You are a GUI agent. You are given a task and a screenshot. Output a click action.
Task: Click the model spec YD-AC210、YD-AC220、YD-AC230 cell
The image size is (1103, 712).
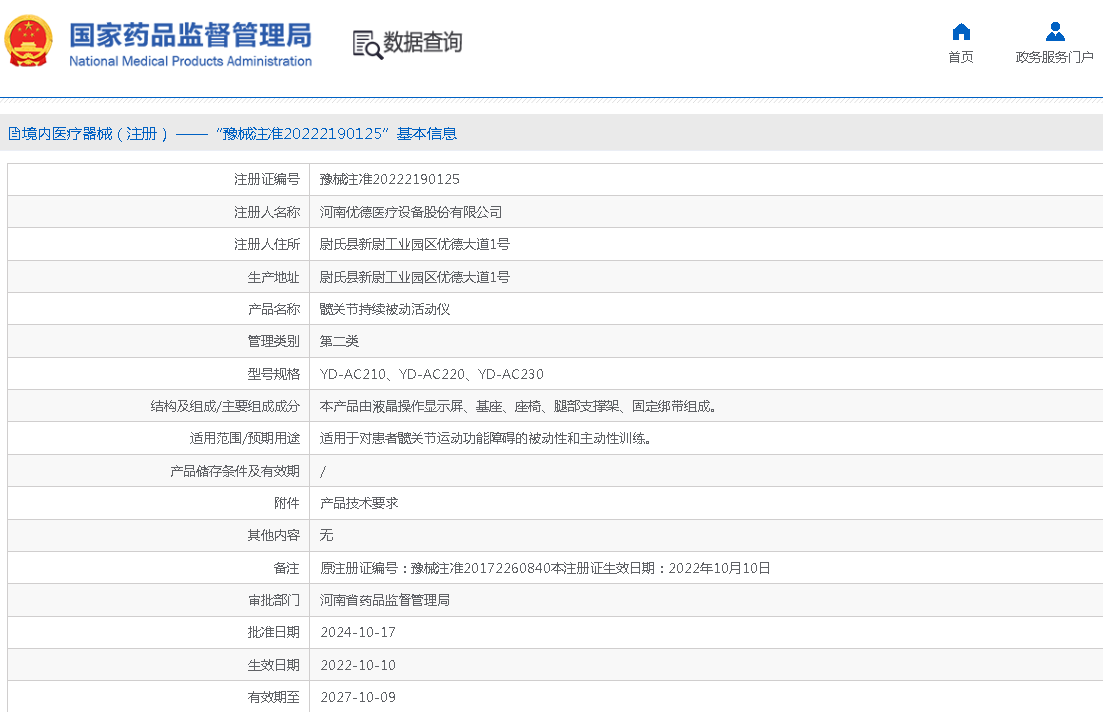click(x=431, y=374)
